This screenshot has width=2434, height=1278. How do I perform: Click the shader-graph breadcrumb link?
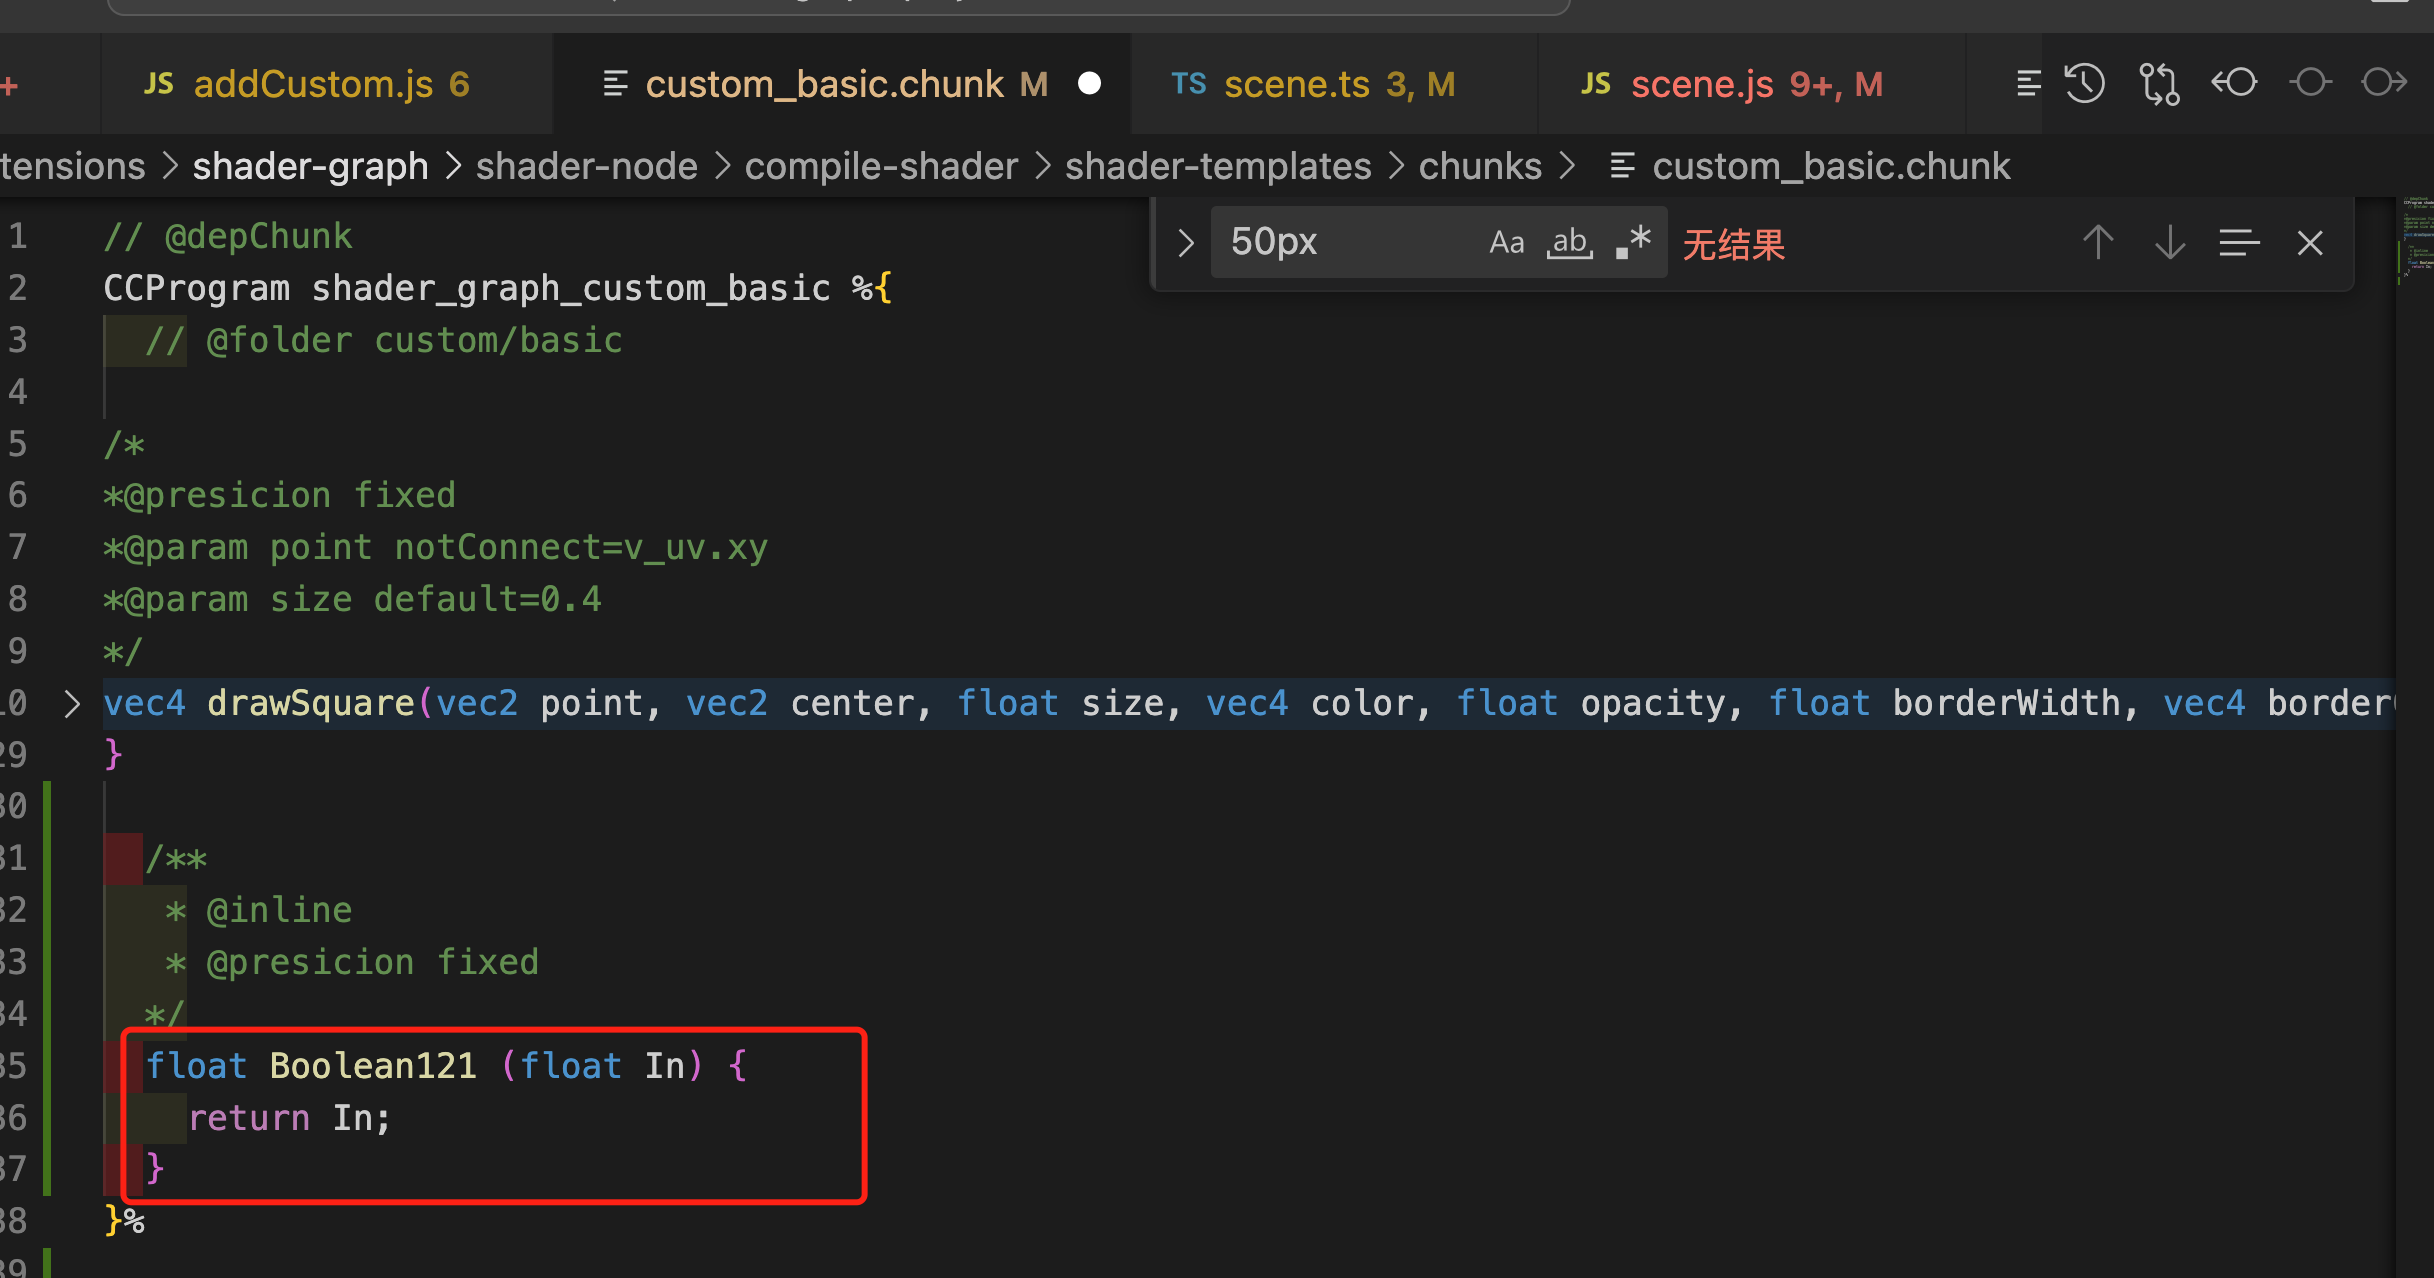(310, 166)
